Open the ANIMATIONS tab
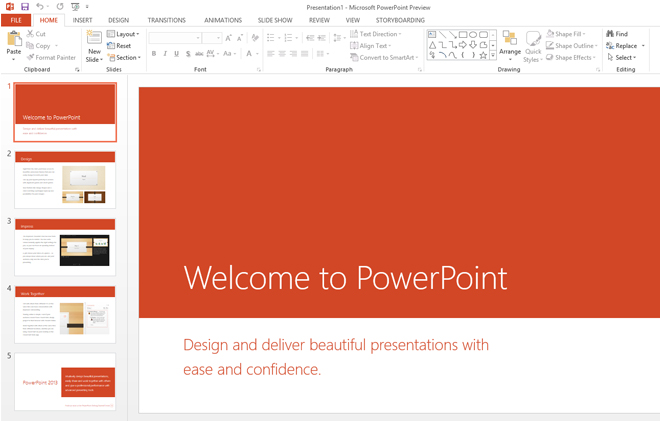This screenshot has width=660, height=421. (x=223, y=20)
